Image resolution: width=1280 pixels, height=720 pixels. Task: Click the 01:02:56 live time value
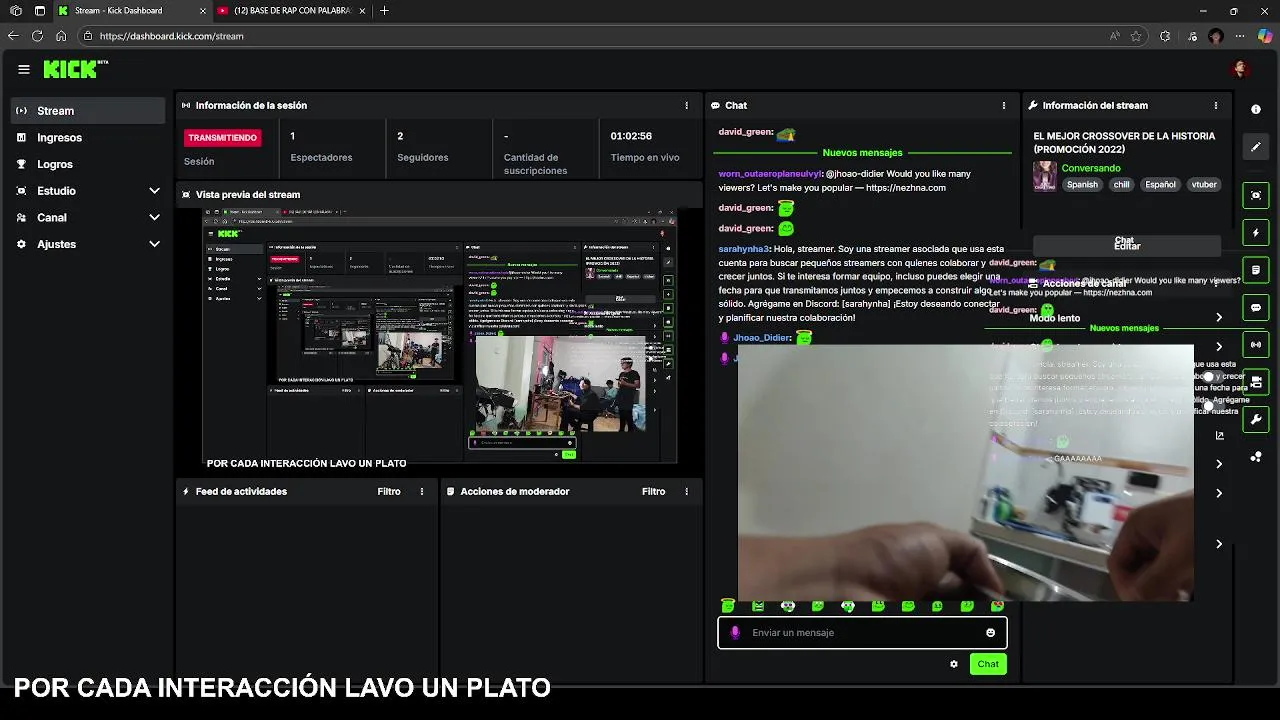(x=631, y=136)
